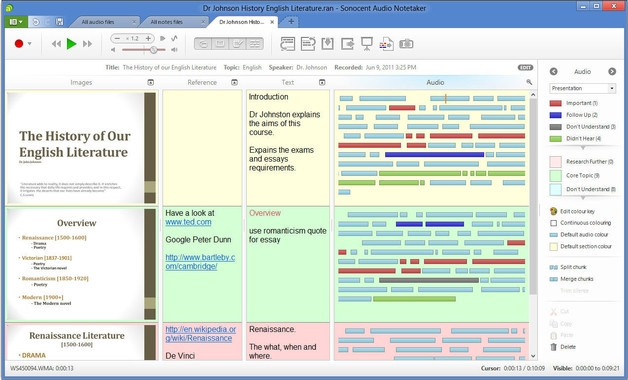Select the blue Follow Up colour swatch
628x380 pixels.
pos(556,115)
